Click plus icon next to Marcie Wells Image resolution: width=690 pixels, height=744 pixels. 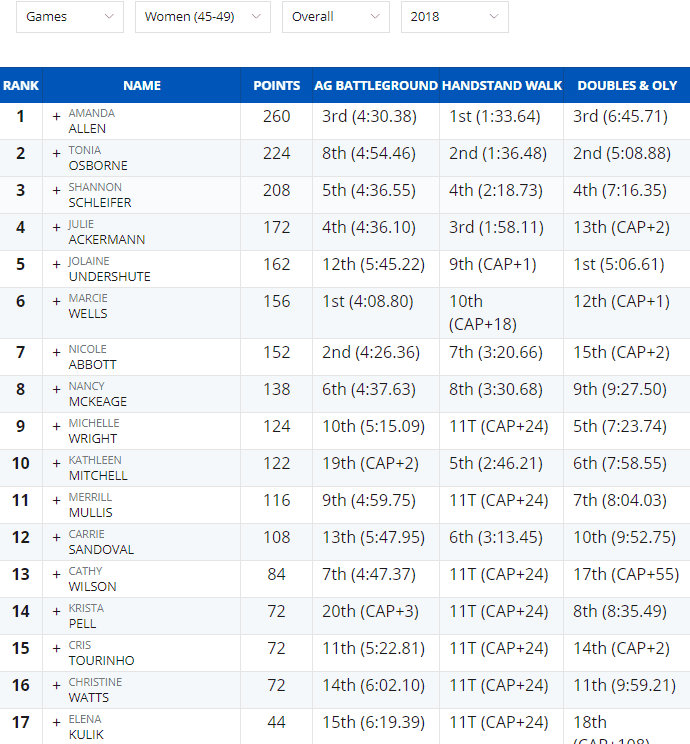click(56, 301)
